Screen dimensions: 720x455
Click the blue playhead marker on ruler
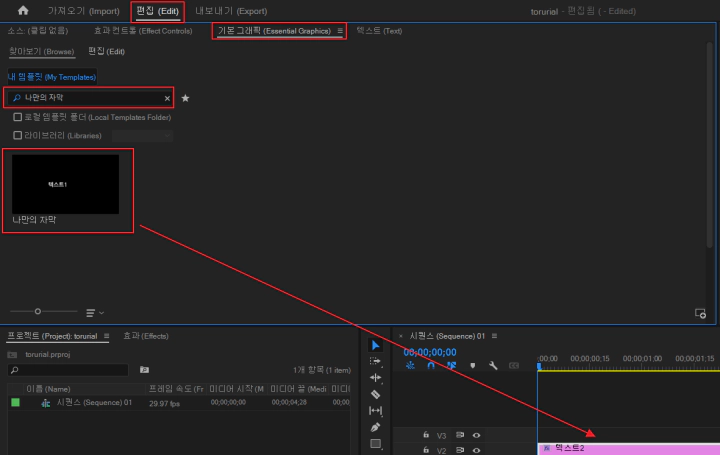click(539, 366)
